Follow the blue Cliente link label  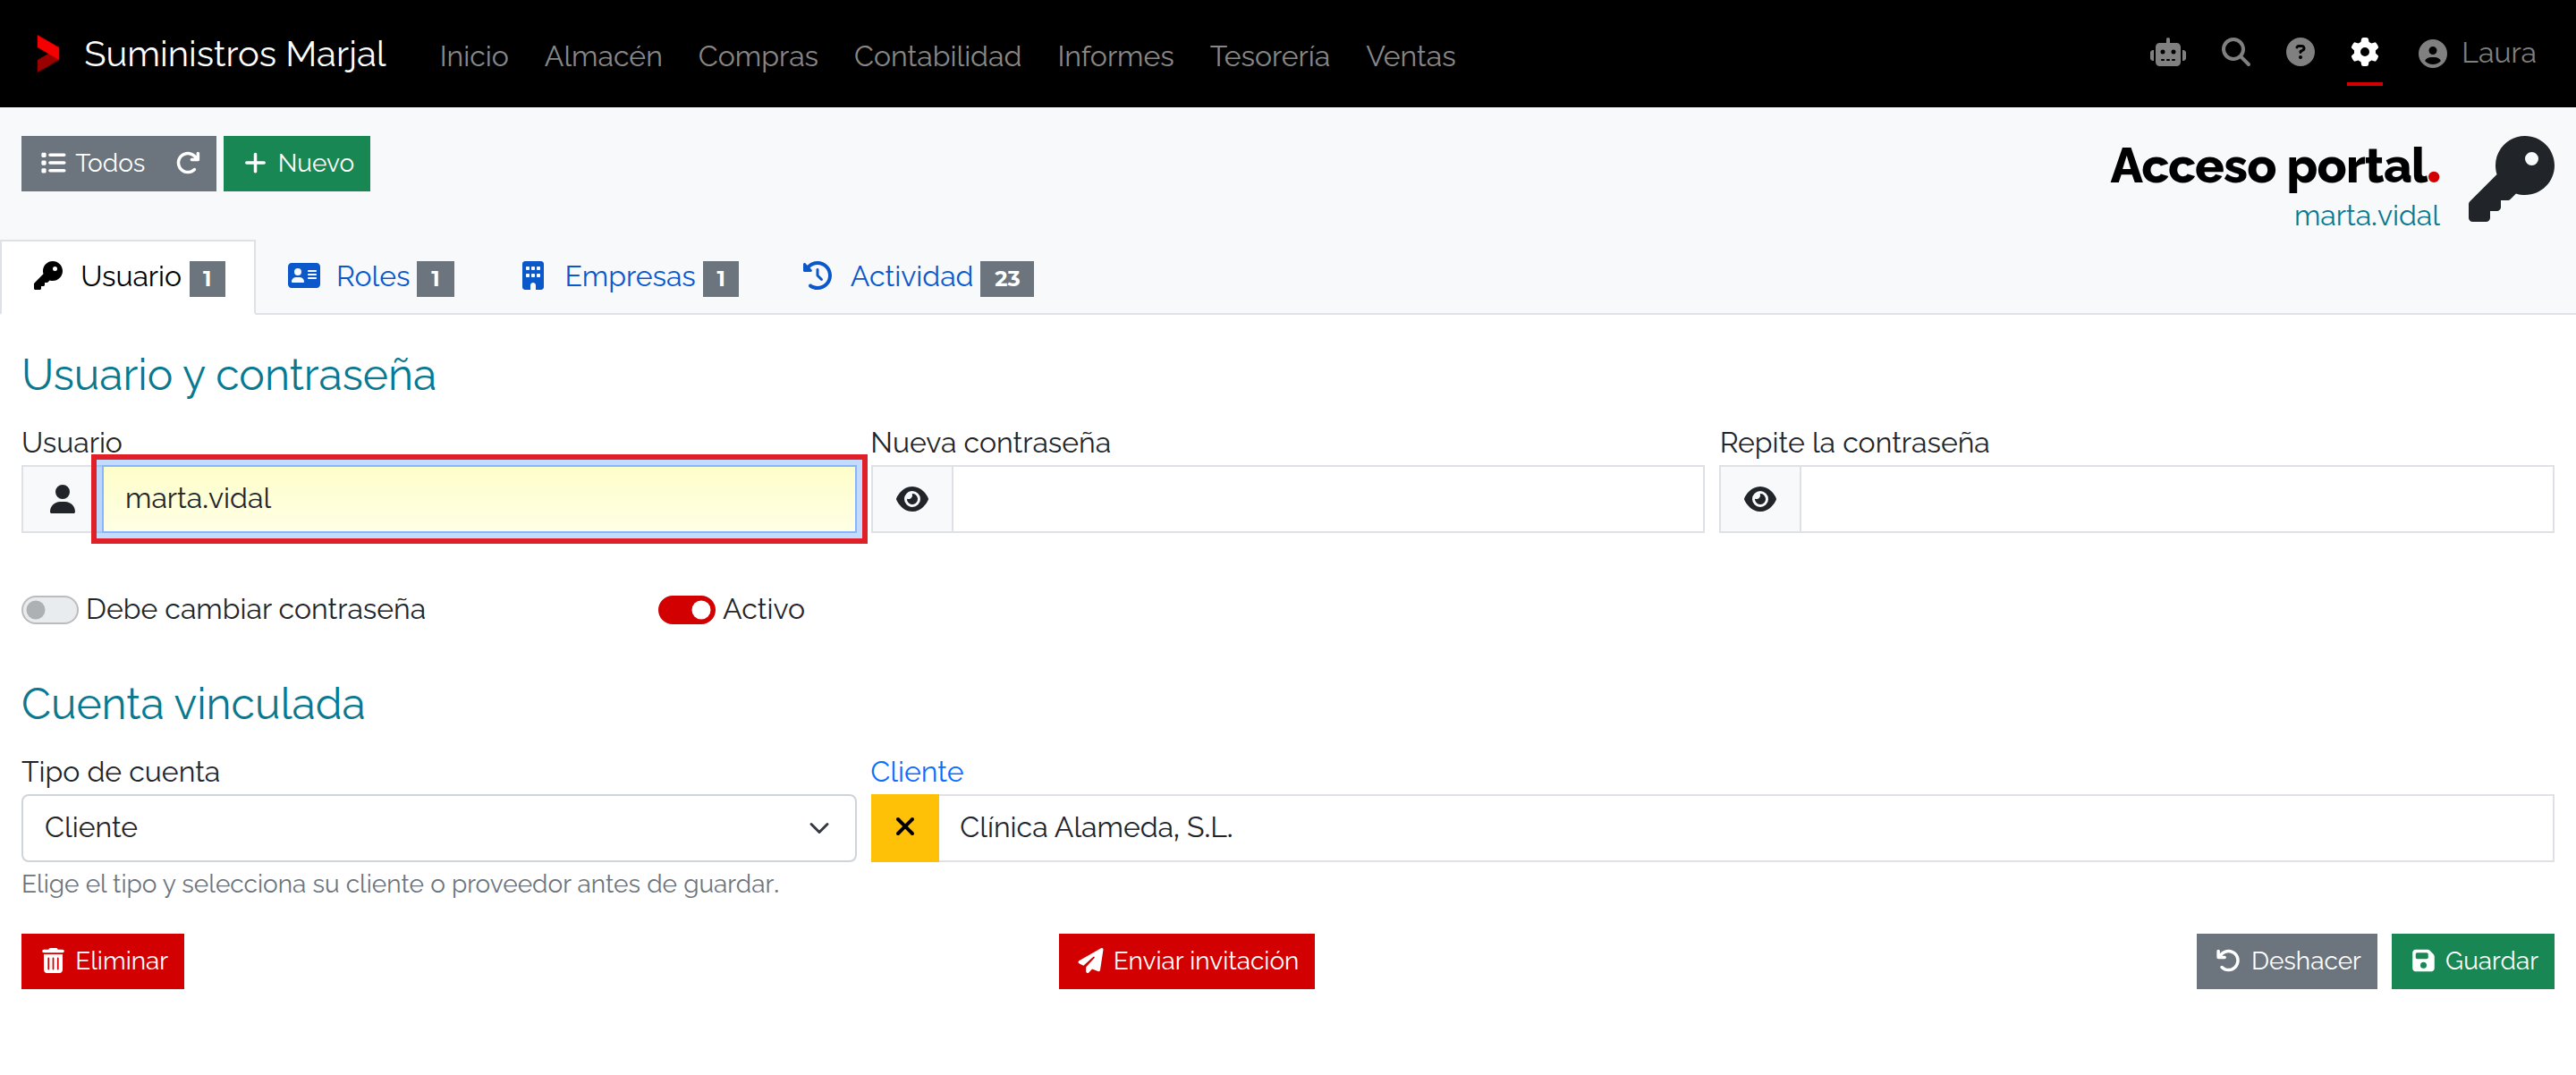coord(916,772)
